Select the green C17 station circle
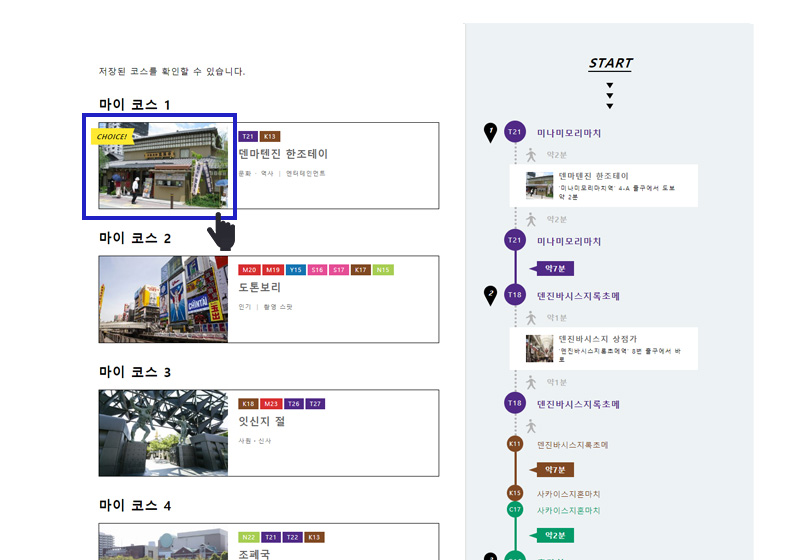 pos(515,509)
